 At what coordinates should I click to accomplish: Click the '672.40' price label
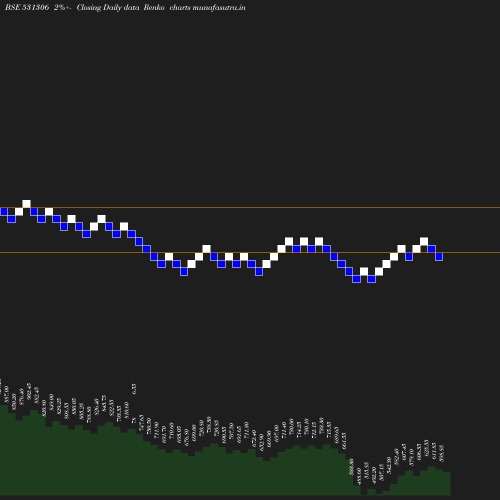254,438
